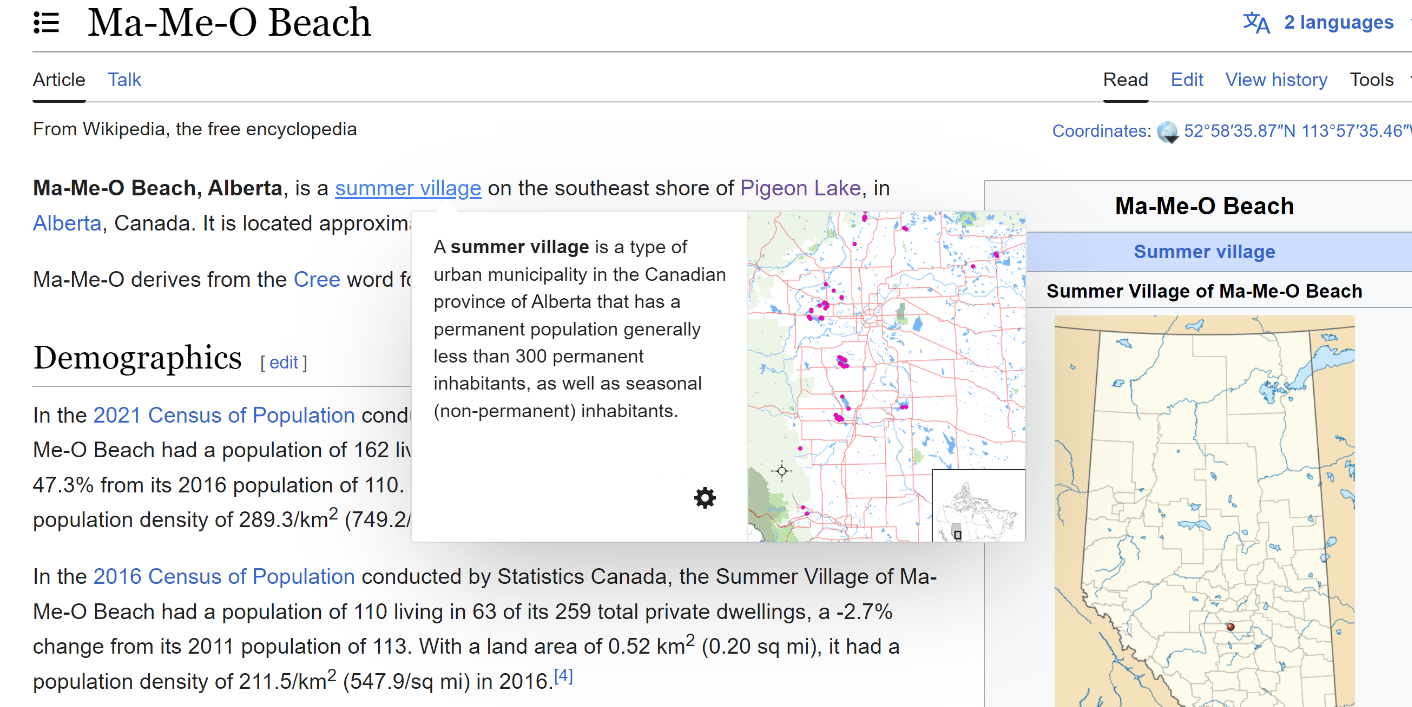Click the Edit tab at top
The image size is (1412, 707).
[1187, 80]
